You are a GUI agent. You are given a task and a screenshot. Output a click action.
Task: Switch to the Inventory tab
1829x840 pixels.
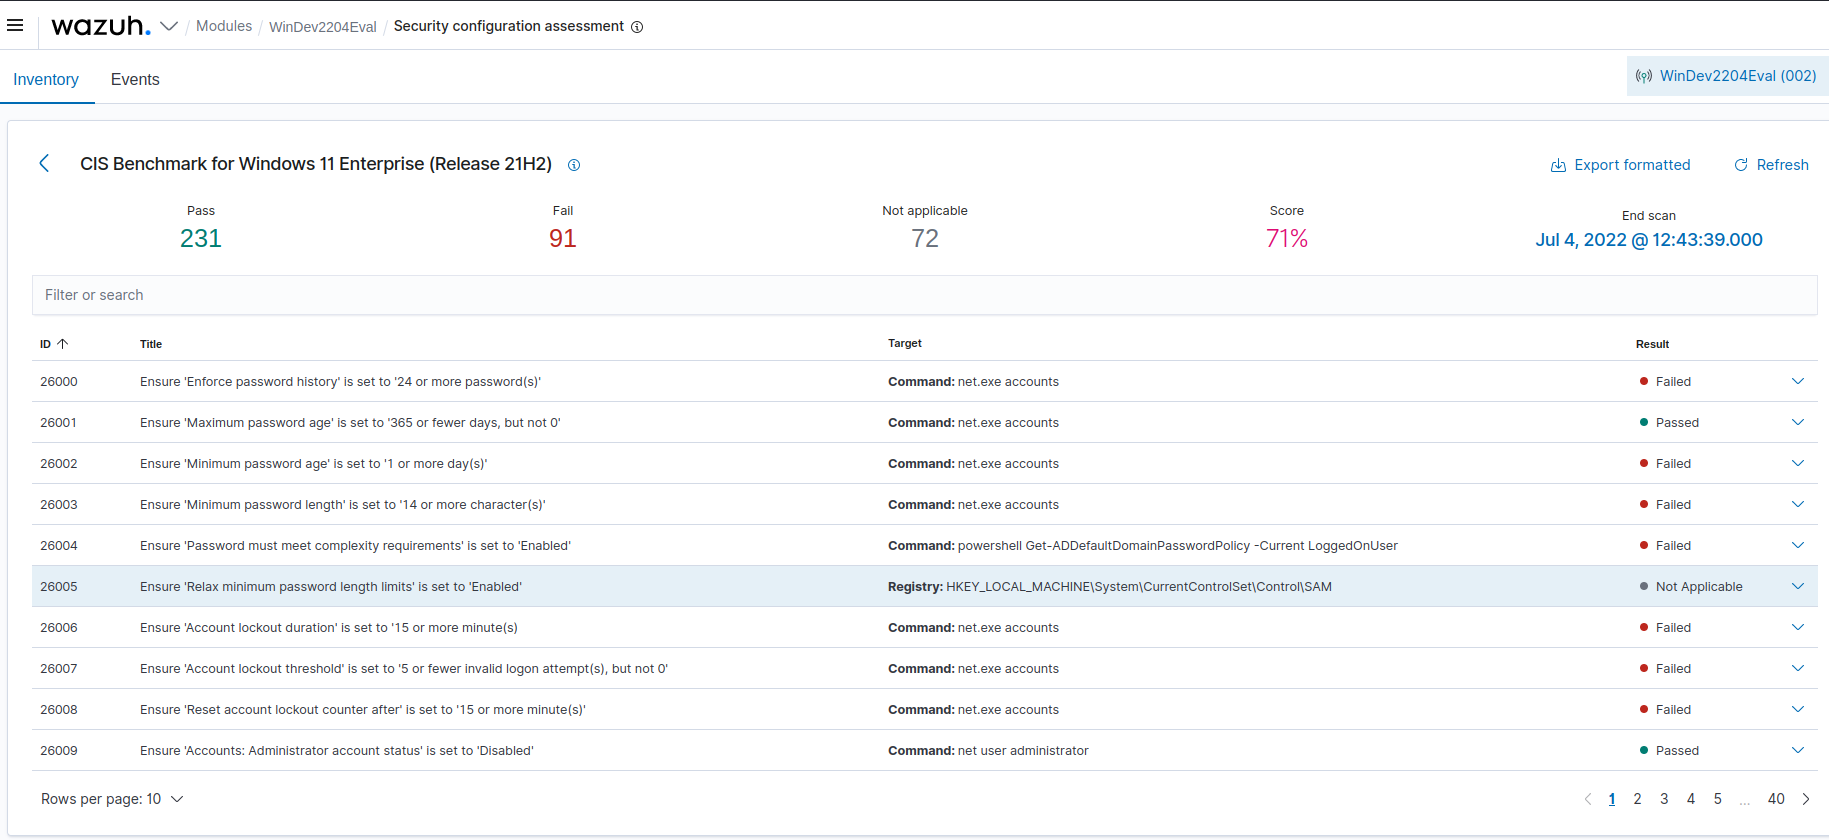coord(46,79)
